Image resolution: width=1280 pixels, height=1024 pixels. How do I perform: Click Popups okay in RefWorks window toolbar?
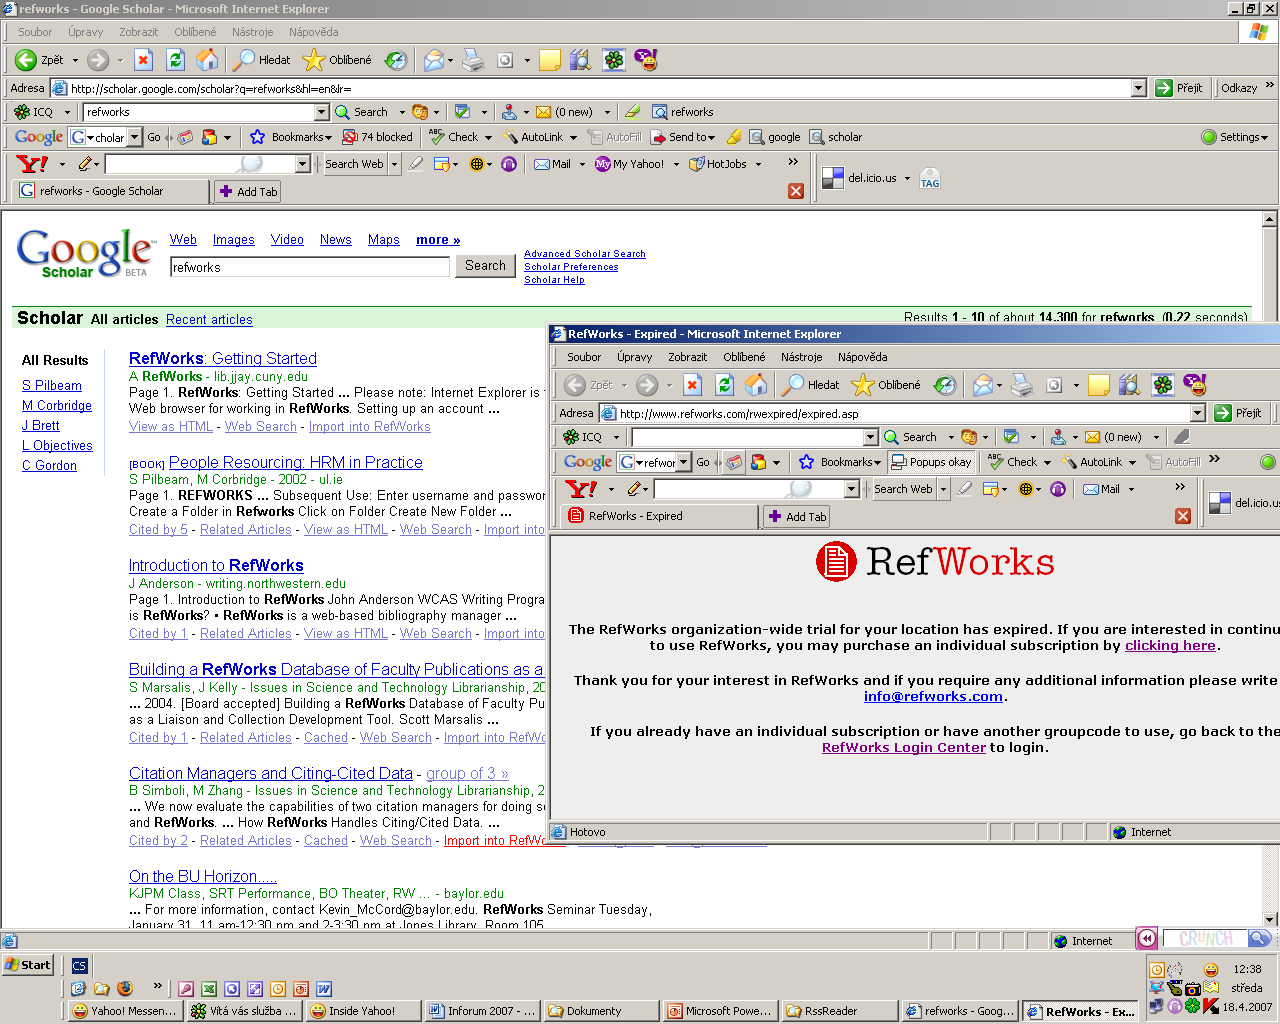coord(931,462)
